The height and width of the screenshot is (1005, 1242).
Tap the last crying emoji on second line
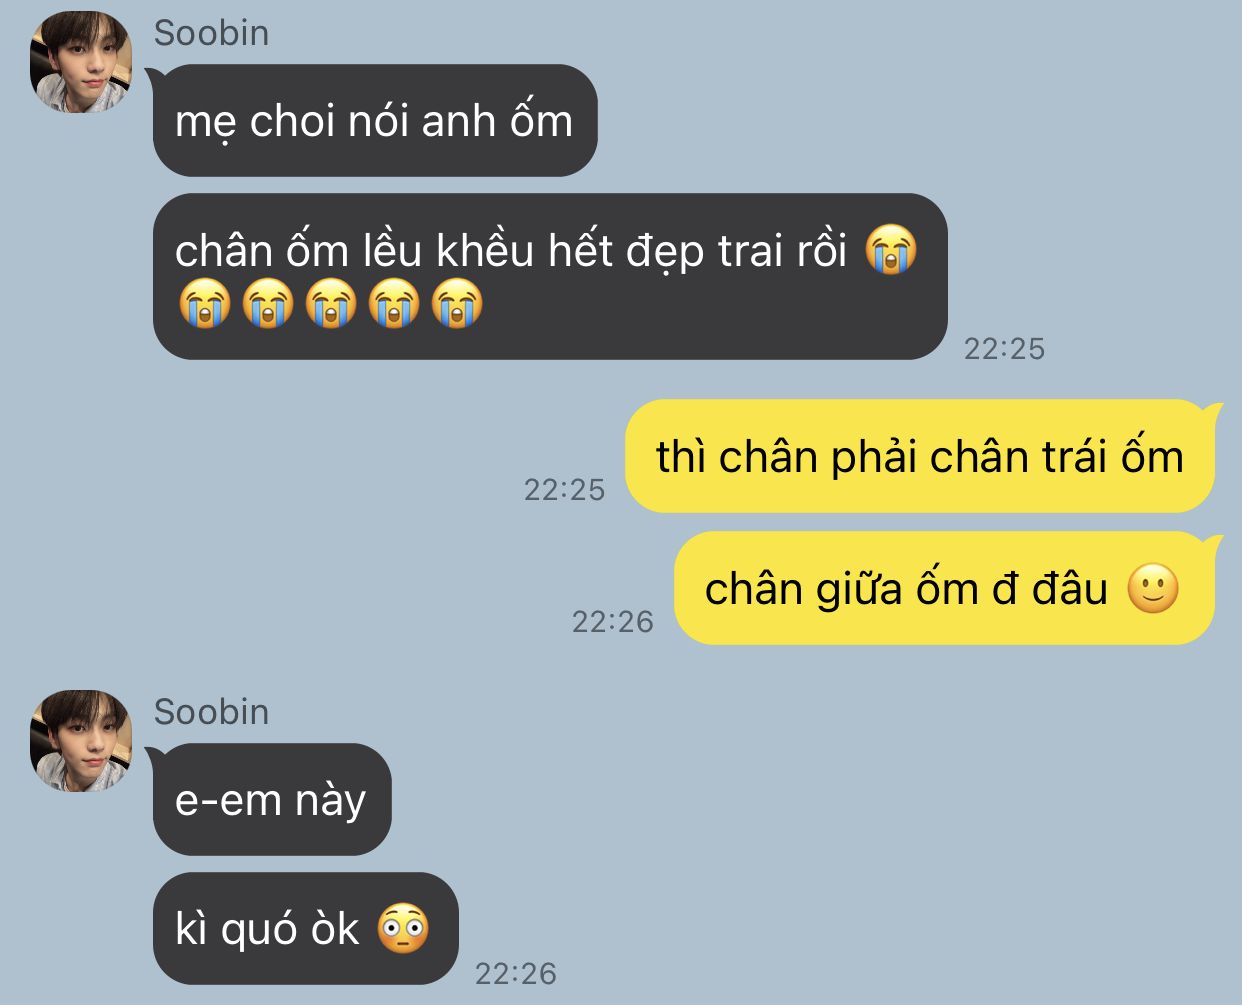tap(457, 304)
